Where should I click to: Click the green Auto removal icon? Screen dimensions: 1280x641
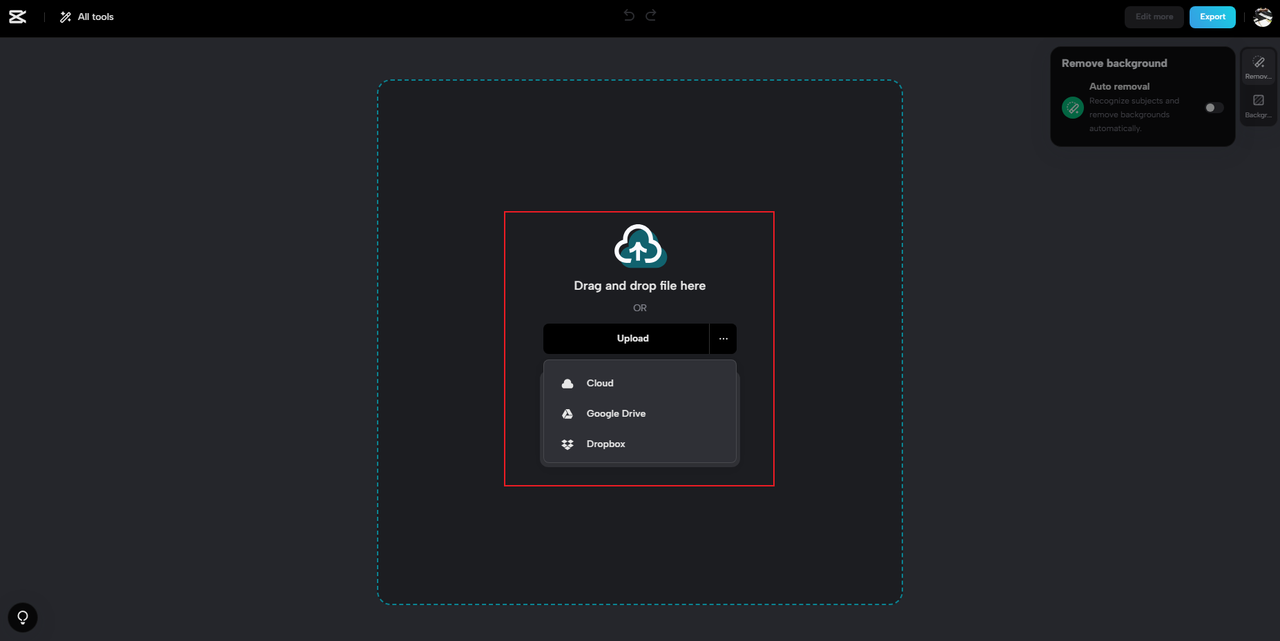1073,108
